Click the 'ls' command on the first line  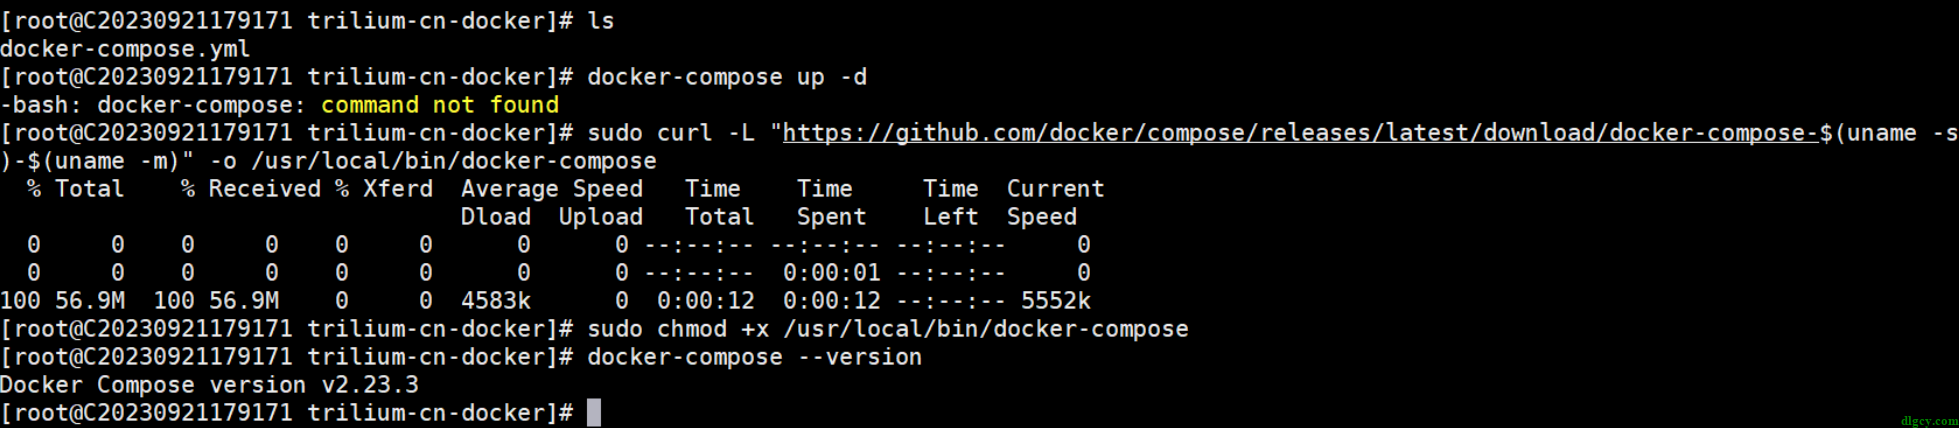coord(601,21)
